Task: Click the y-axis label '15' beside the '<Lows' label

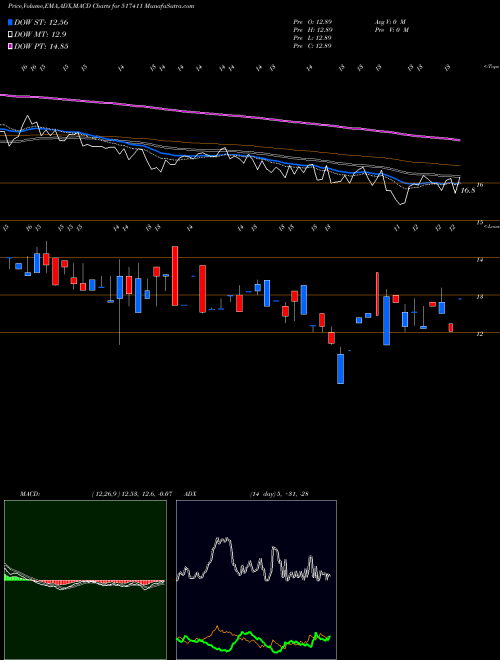Action: tap(479, 223)
